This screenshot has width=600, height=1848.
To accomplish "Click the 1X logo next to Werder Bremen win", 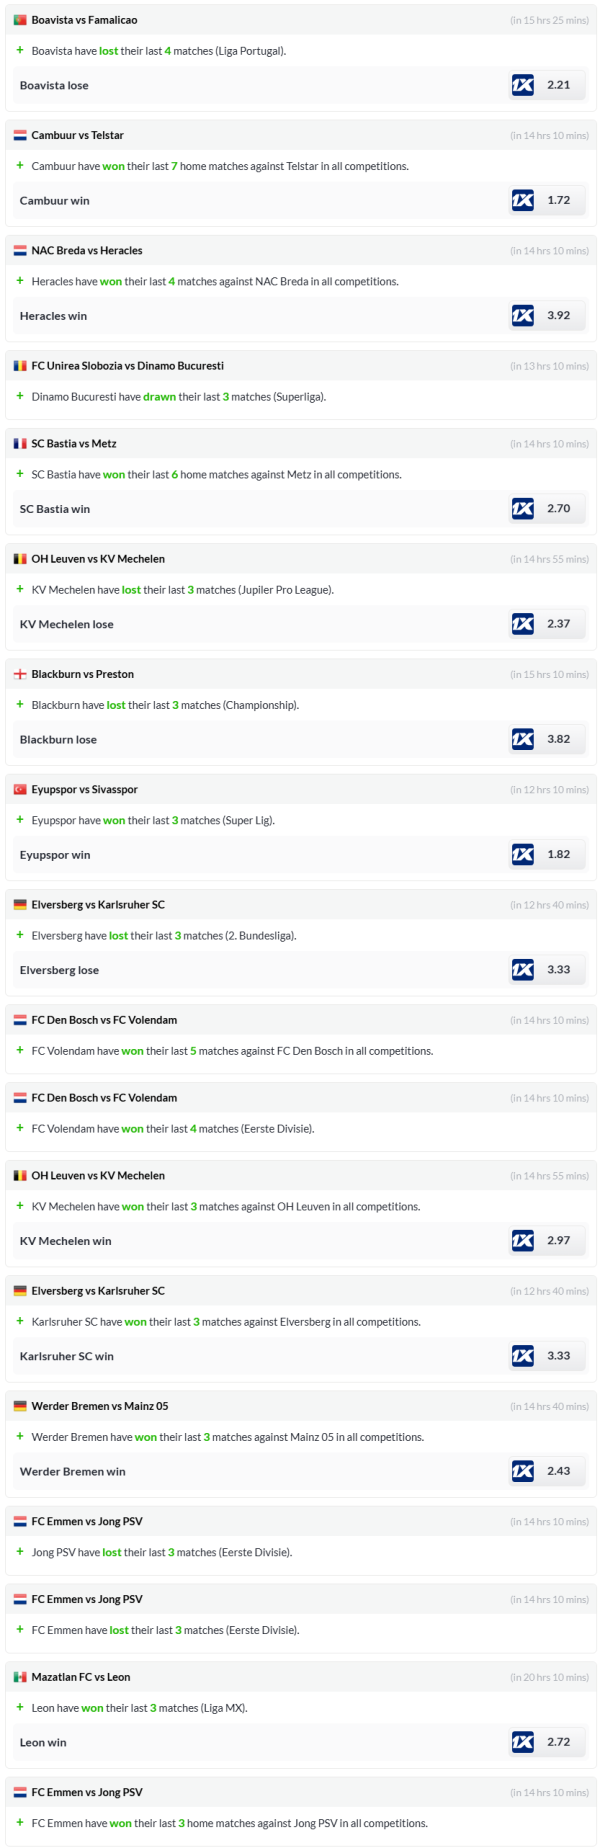I will pos(522,1471).
